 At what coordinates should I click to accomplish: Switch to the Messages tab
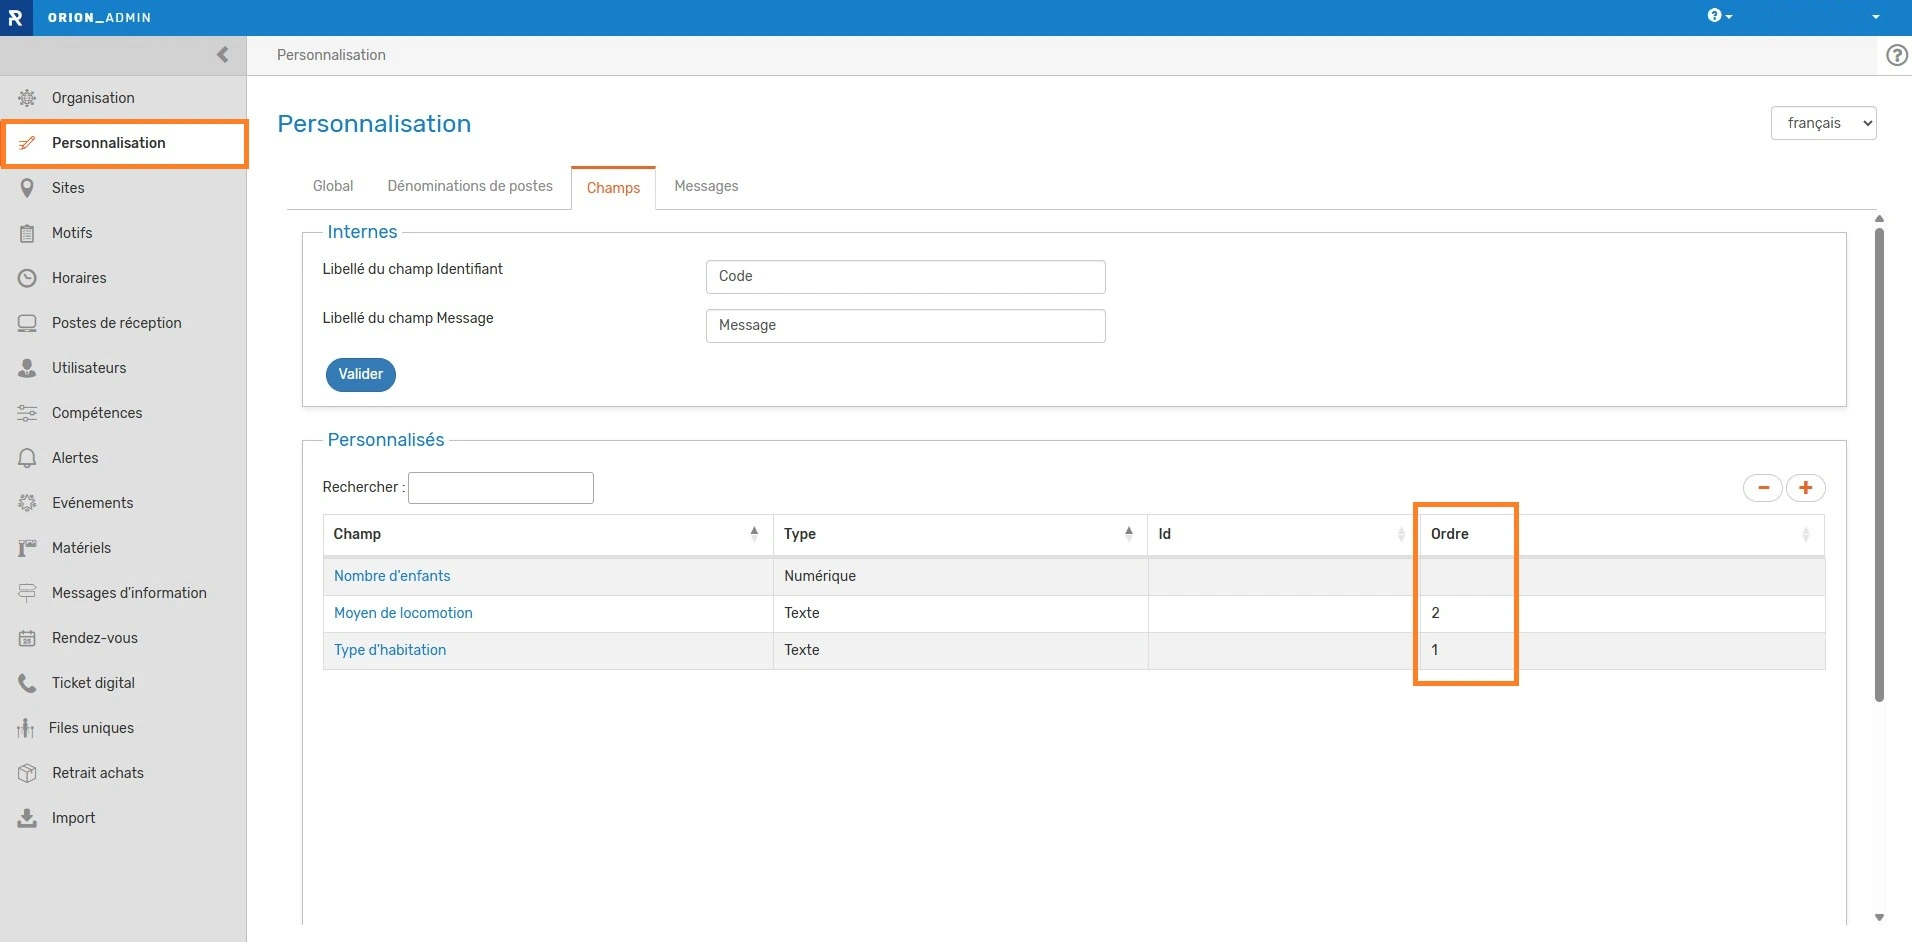click(706, 187)
